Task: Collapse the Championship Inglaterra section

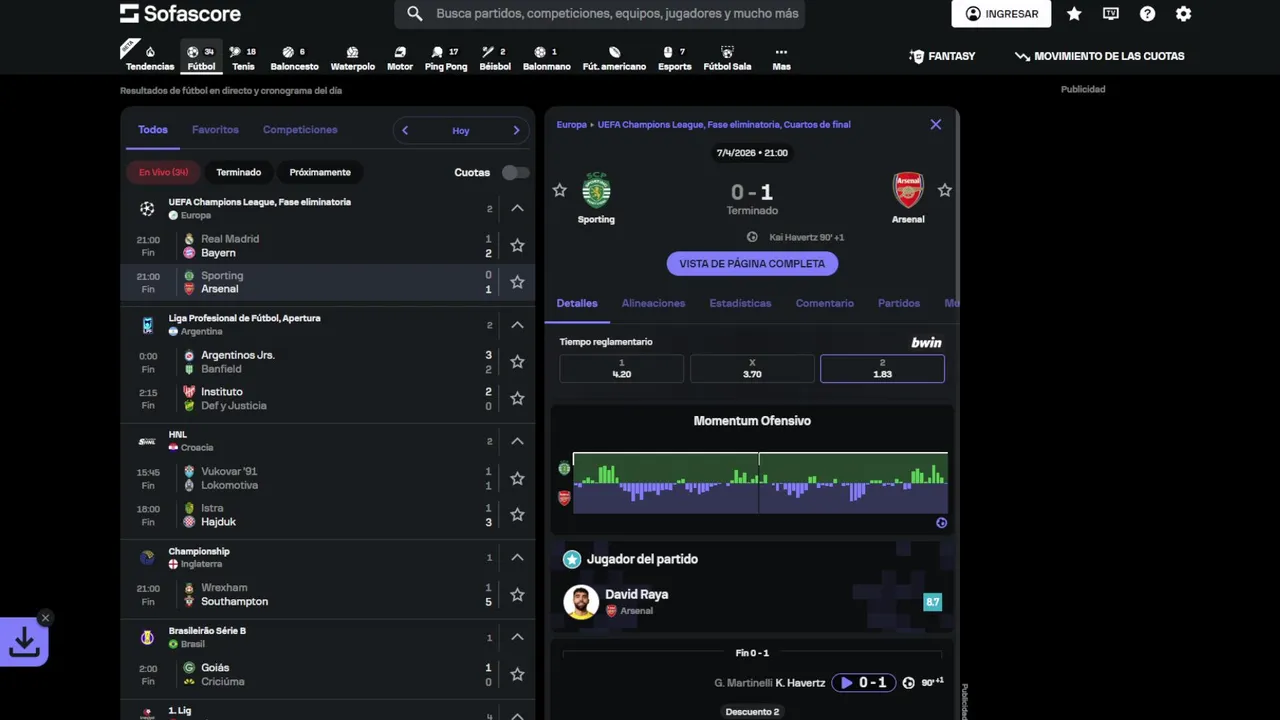Action: [x=517, y=557]
